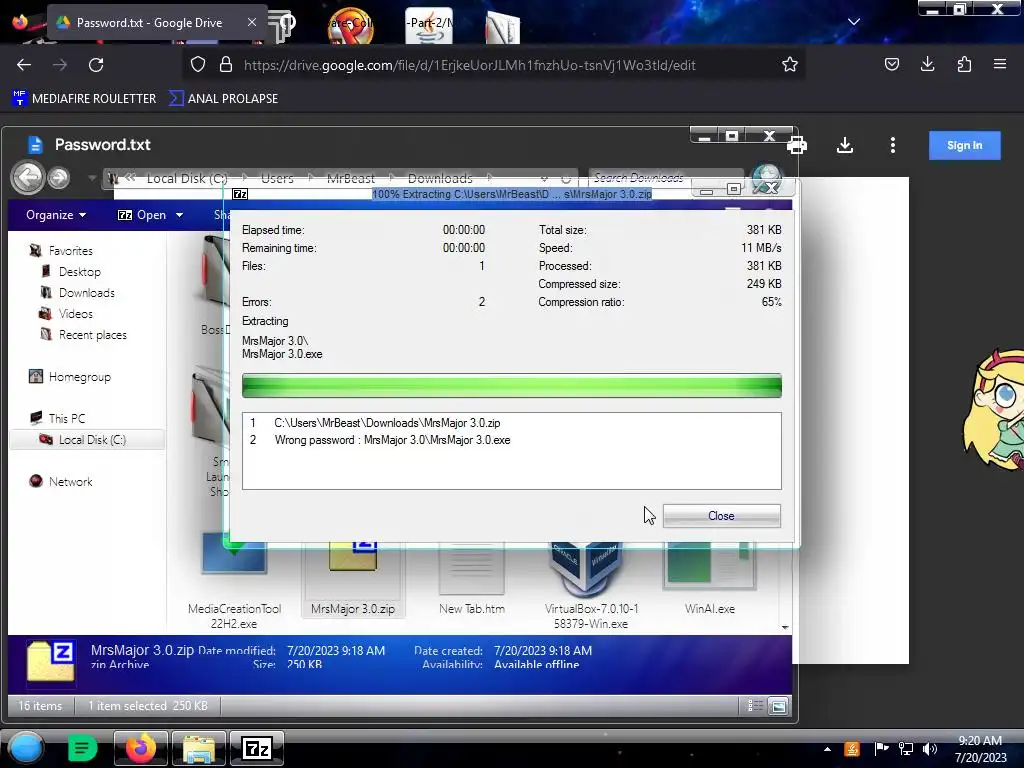Click the Close button in 7-Zip dialog
The width and height of the screenshot is (1024, 768).
[721, 516]
